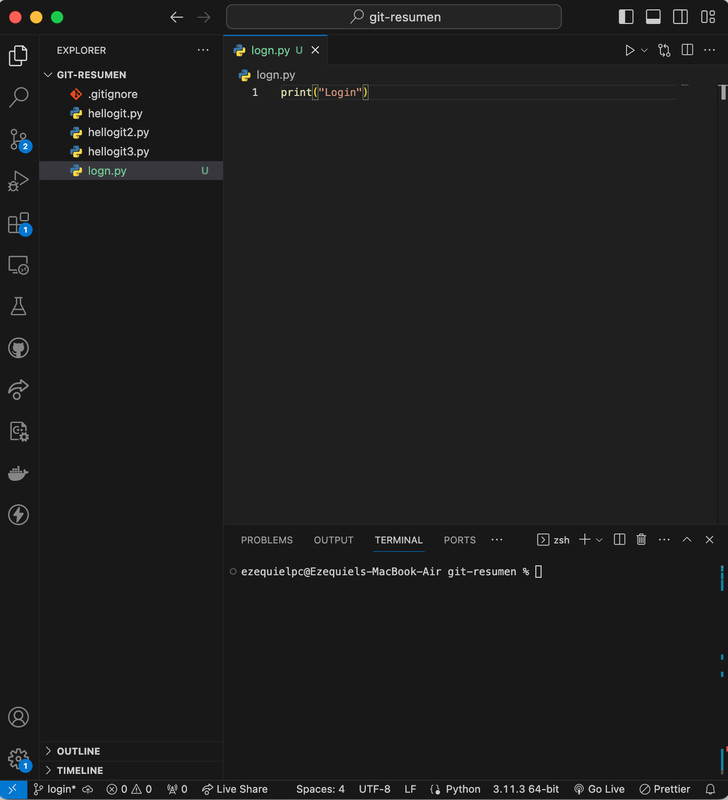Toggle secondary side bar visibility

click(680, 17)
